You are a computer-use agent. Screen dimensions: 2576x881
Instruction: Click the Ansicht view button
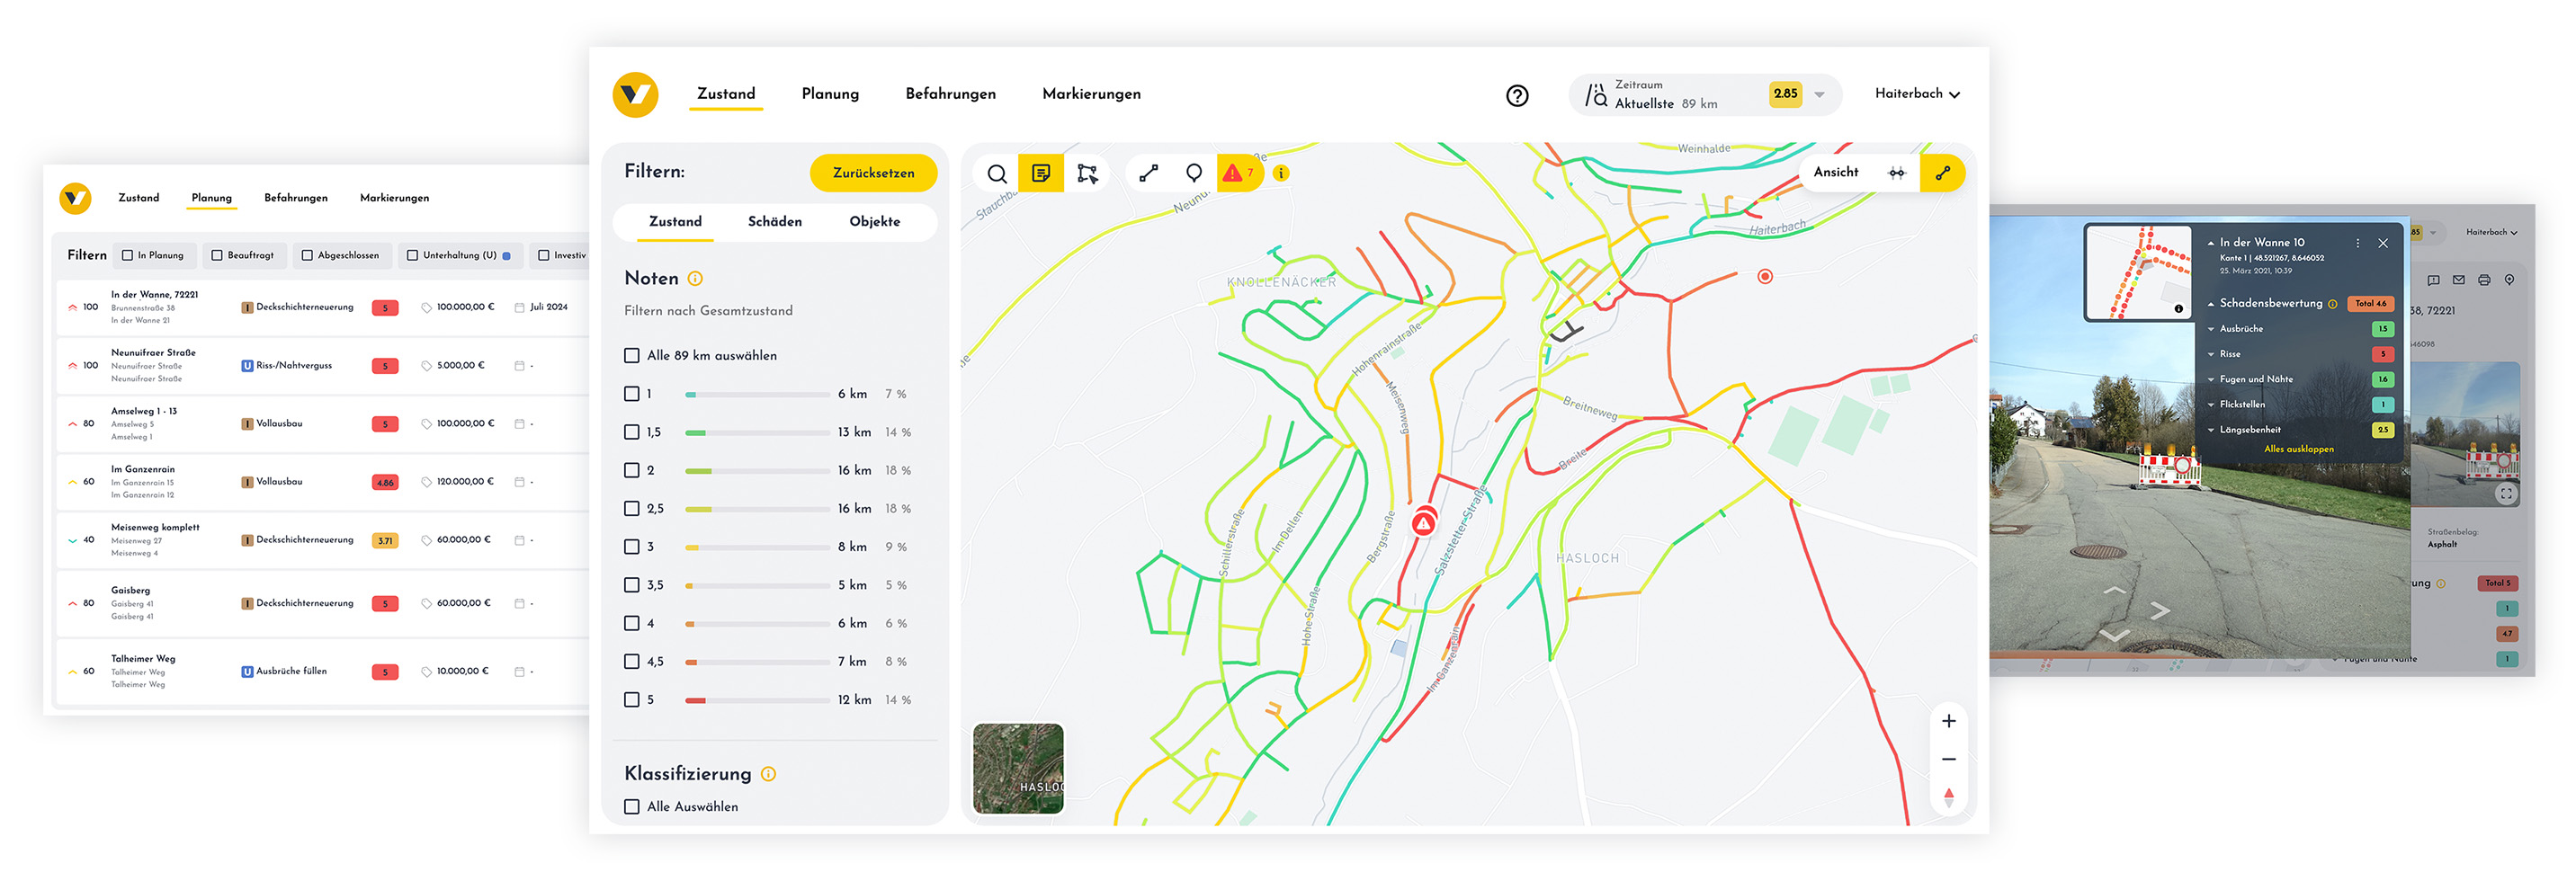click(1836, 173)
